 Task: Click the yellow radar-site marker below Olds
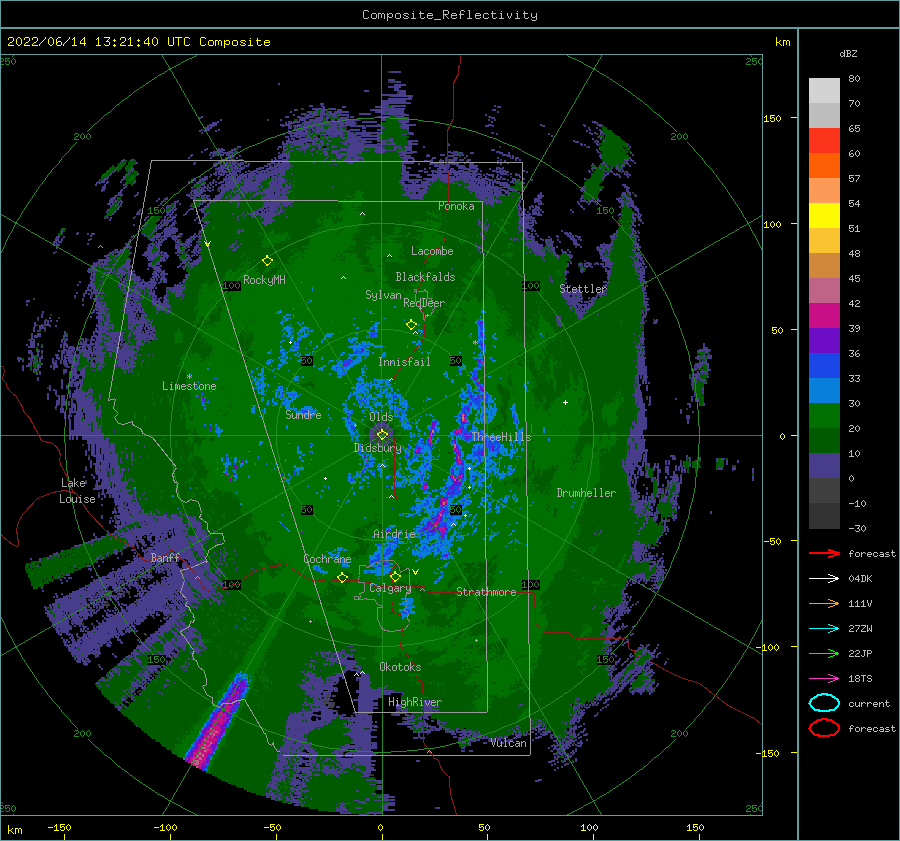[382, 435]
